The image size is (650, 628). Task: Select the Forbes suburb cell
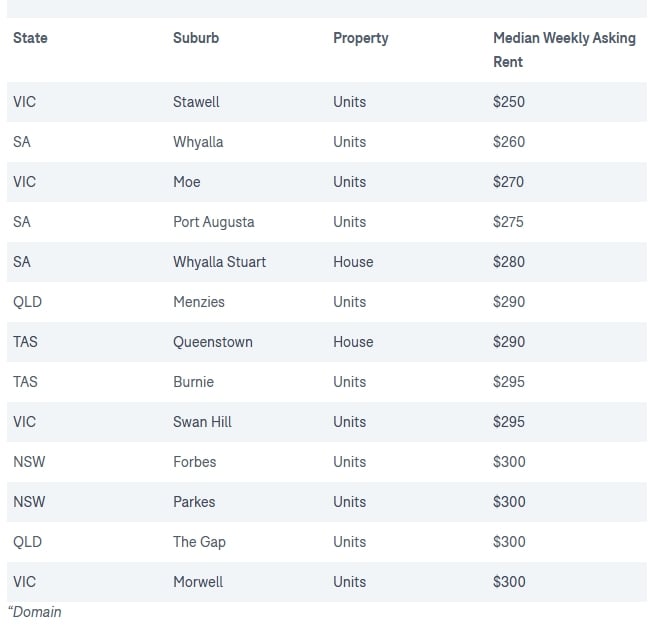pyautogui.click(x=194, y=462)
